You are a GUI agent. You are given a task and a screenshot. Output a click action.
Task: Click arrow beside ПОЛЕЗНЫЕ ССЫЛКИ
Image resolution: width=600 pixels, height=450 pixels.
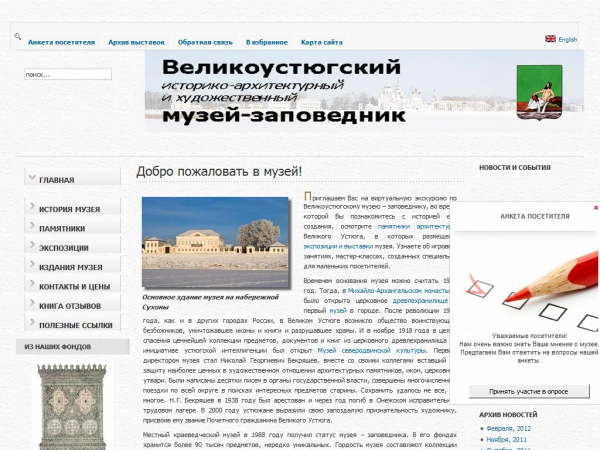pos(32,322)
